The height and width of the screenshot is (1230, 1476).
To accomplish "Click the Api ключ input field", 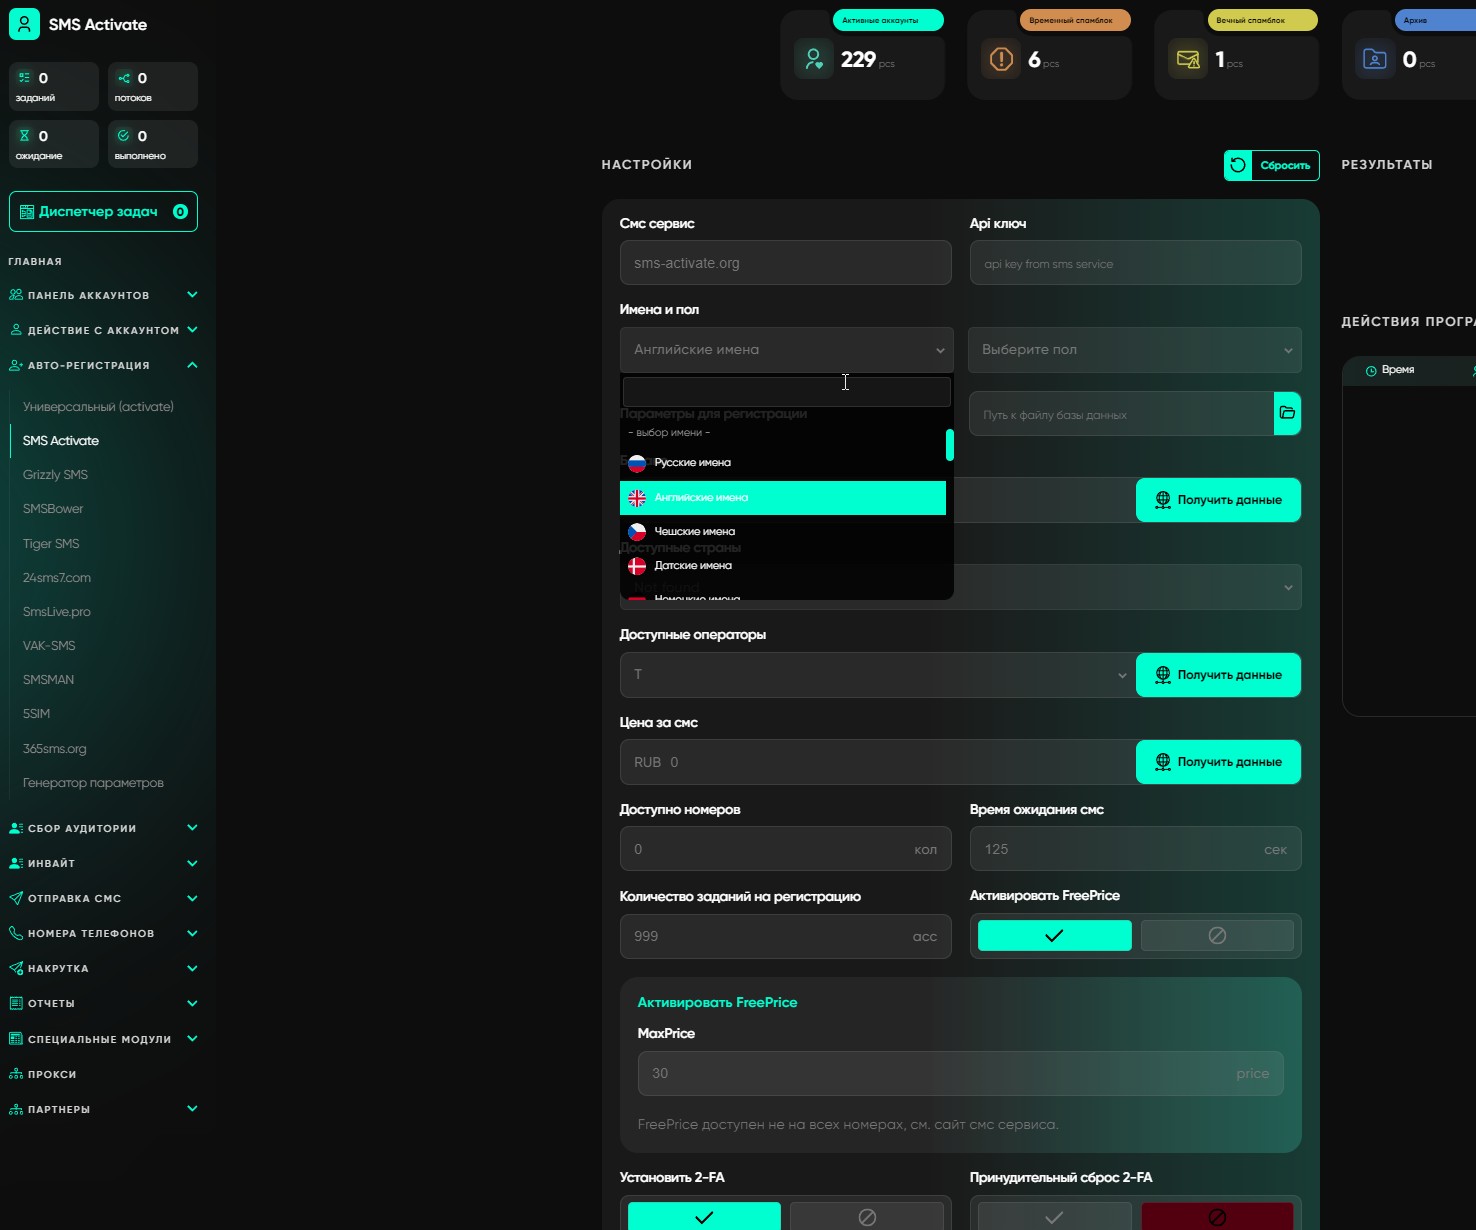I will pos(1135,263).
